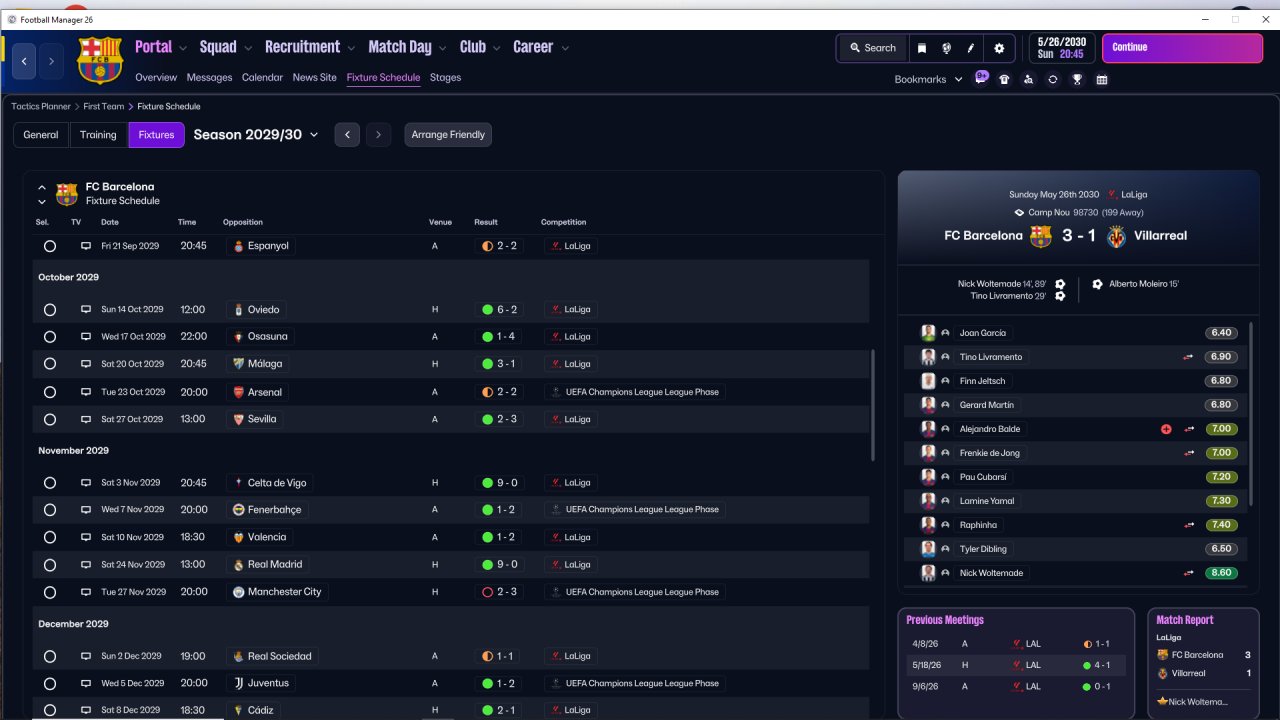This screenshot has width=1280, height=720.
Task: Select the Sevilla fixture radio button
Action: (50, 420)
